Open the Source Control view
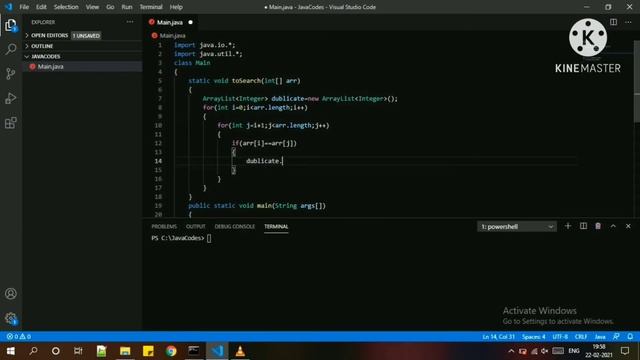This screenshot has height=360, width=640. click(11, 74)
